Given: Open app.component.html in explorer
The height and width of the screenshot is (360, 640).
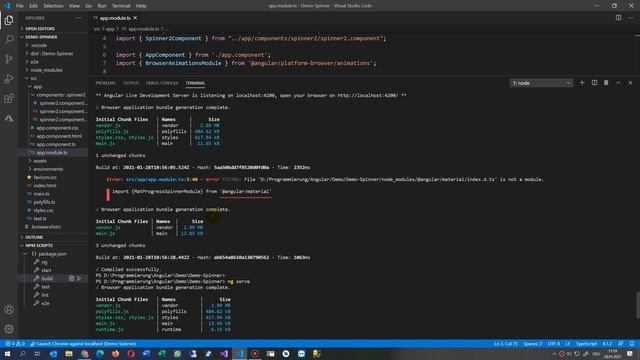Looking at the screenshot, I should coord(53,136).
